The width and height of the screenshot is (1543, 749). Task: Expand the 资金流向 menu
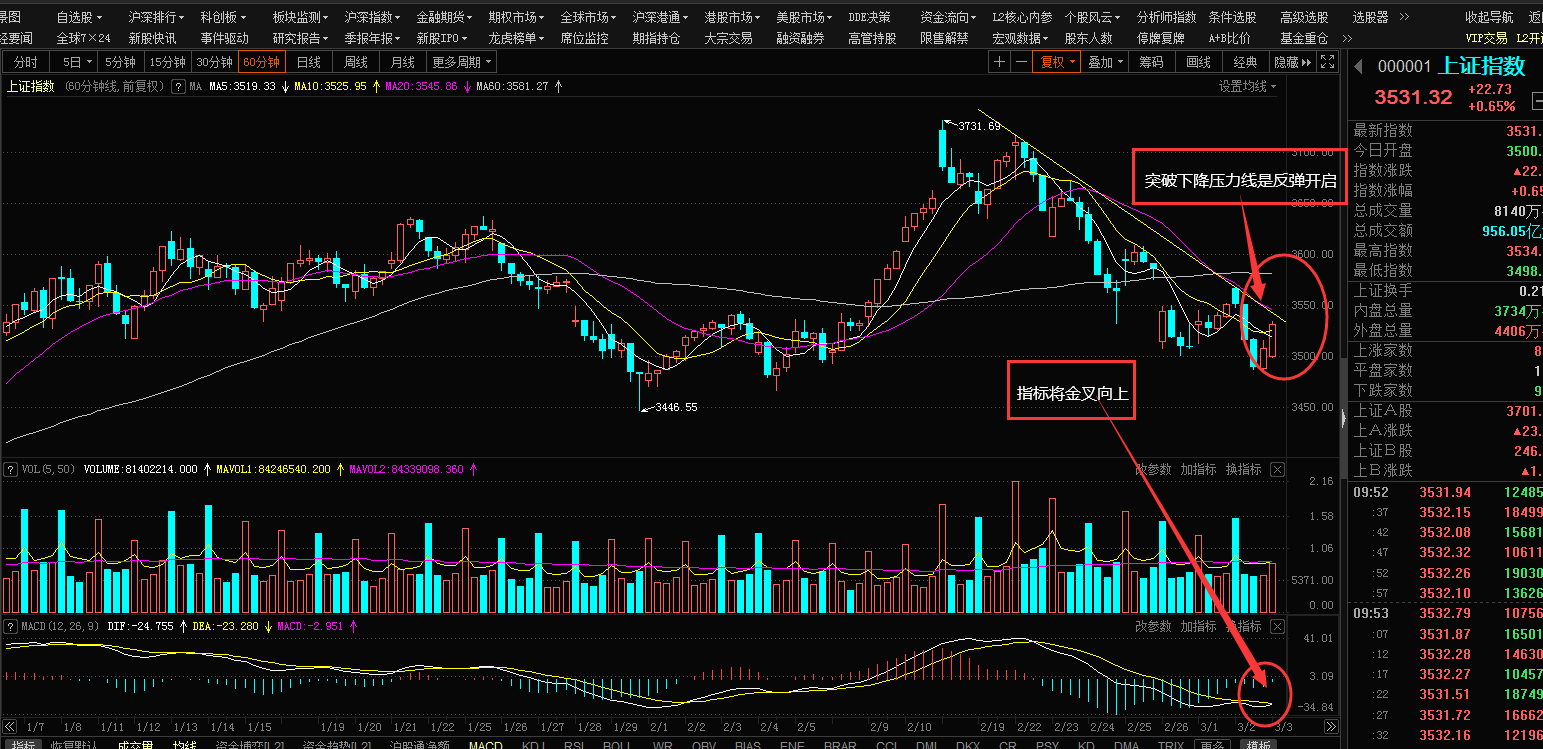[x=948, y=18]
